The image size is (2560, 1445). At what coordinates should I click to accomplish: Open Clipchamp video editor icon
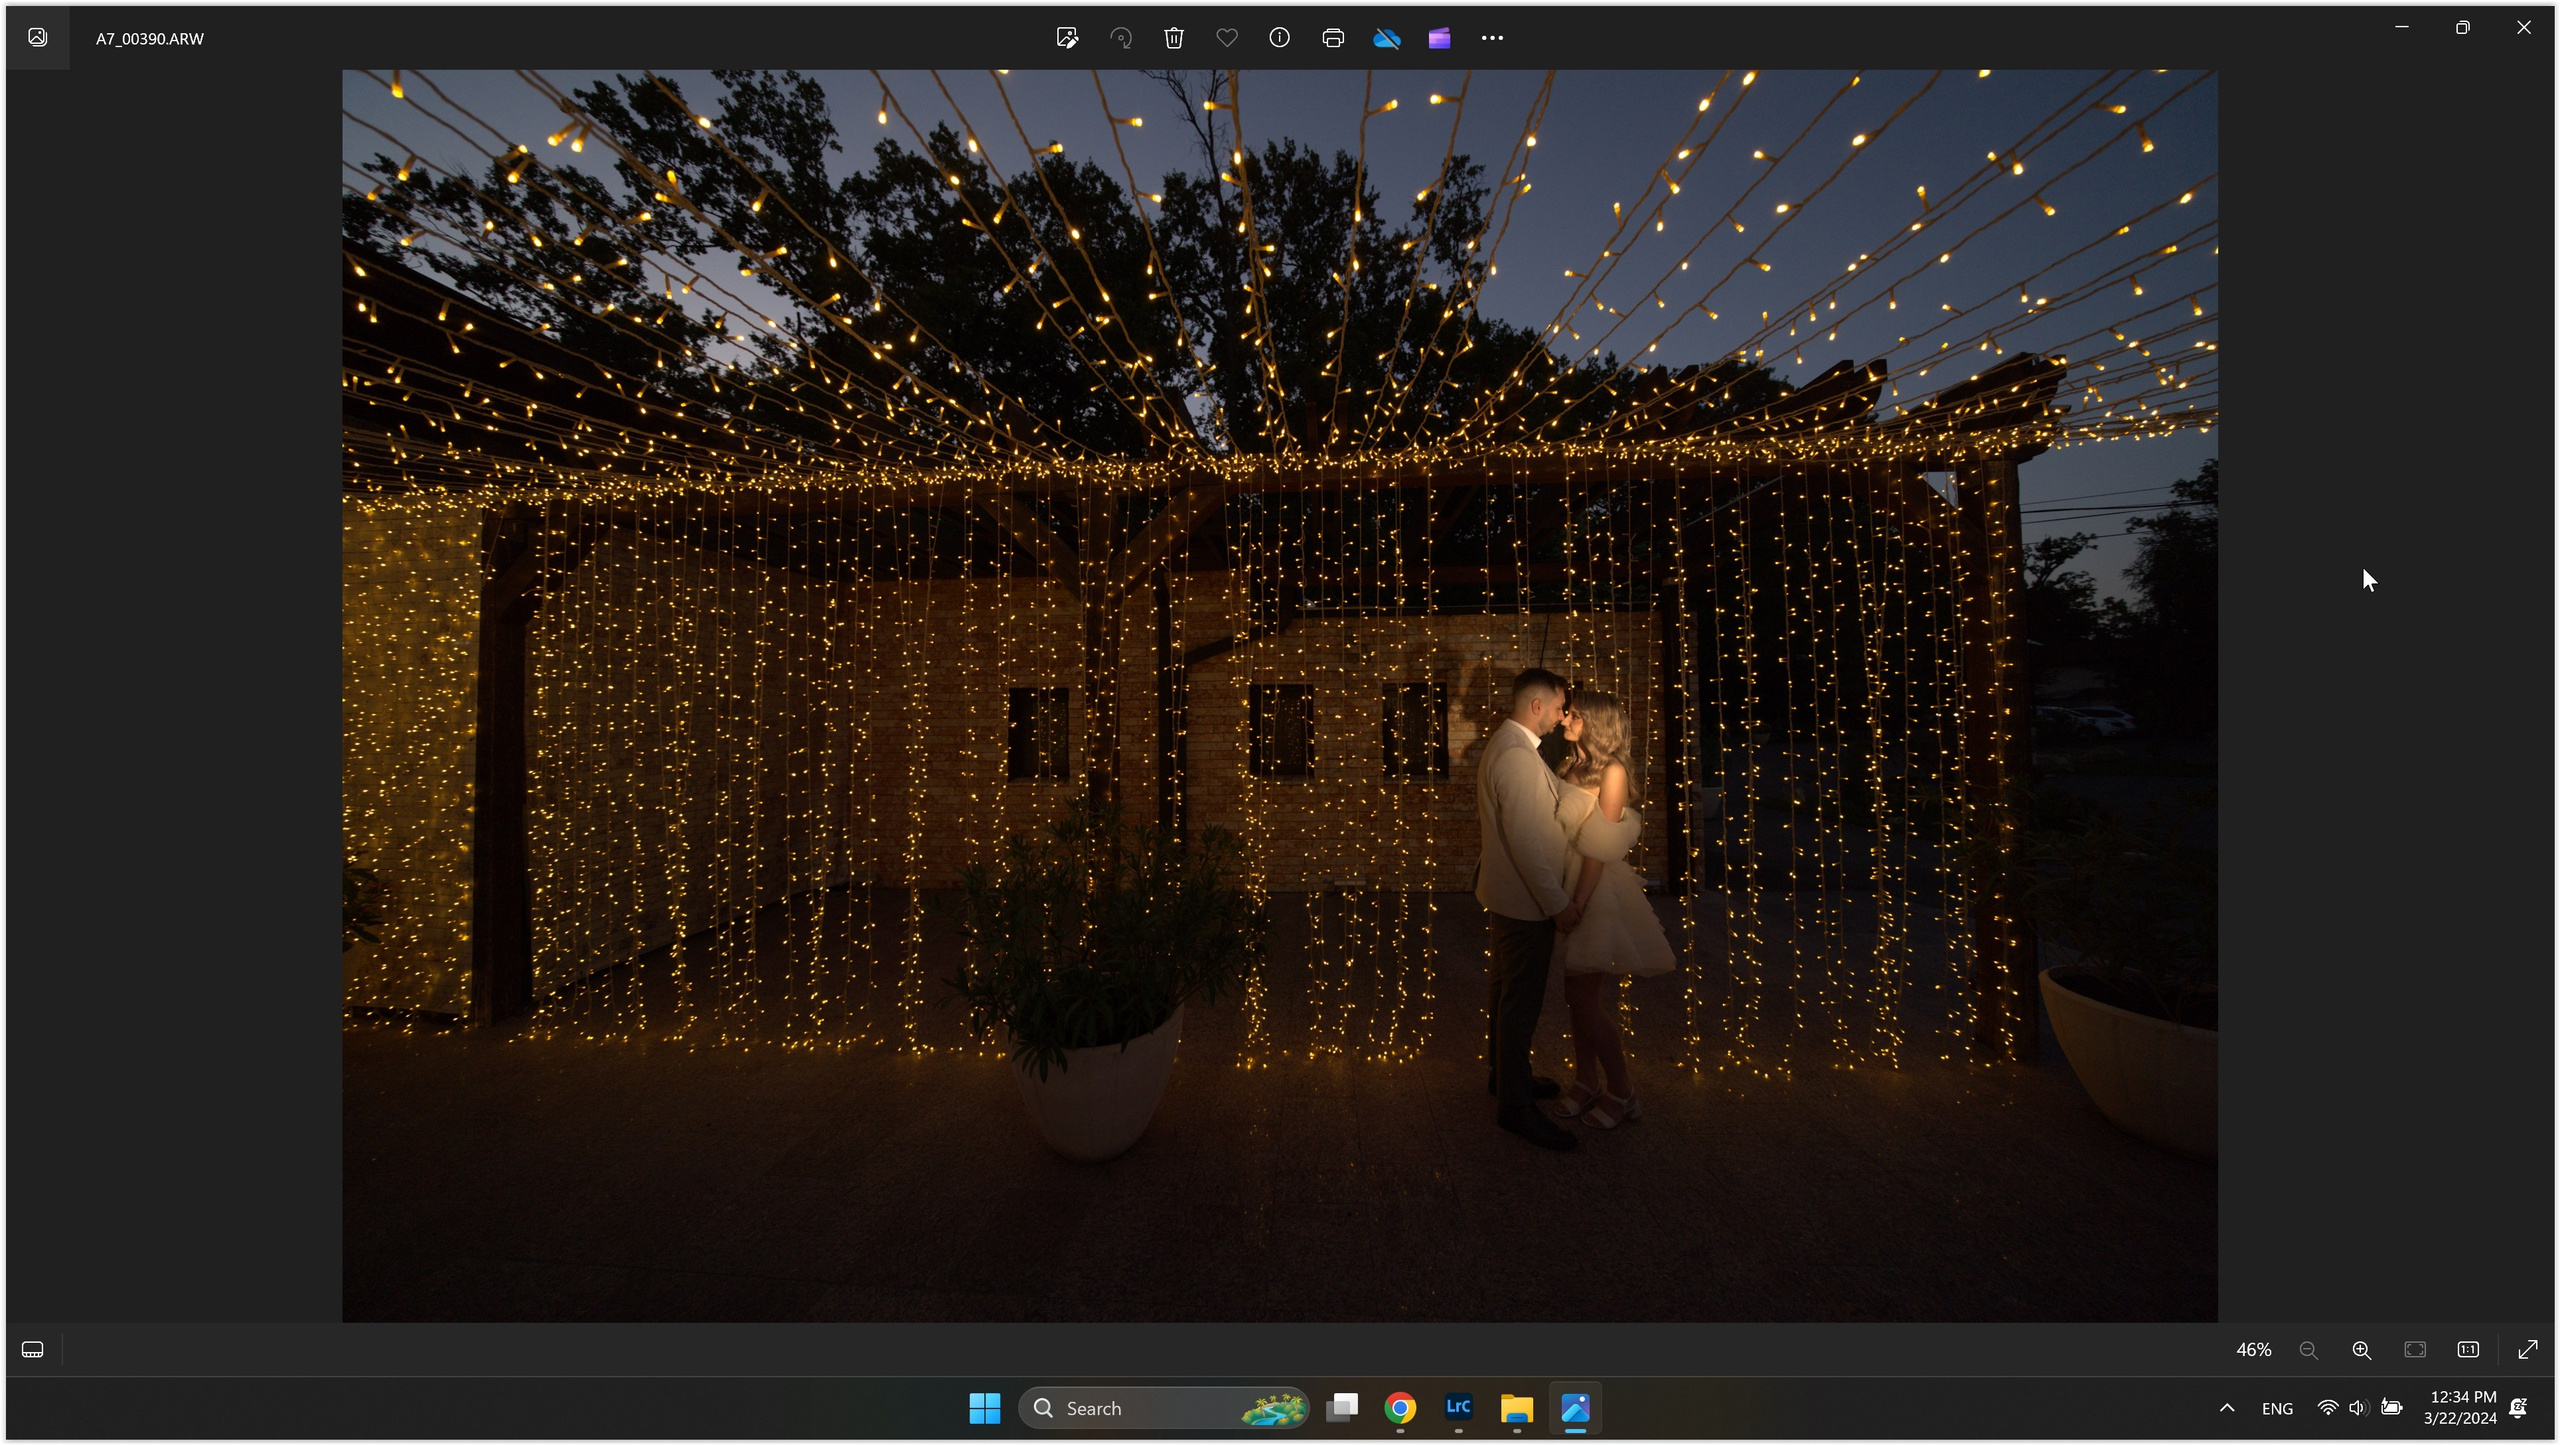coord(1439,38)
